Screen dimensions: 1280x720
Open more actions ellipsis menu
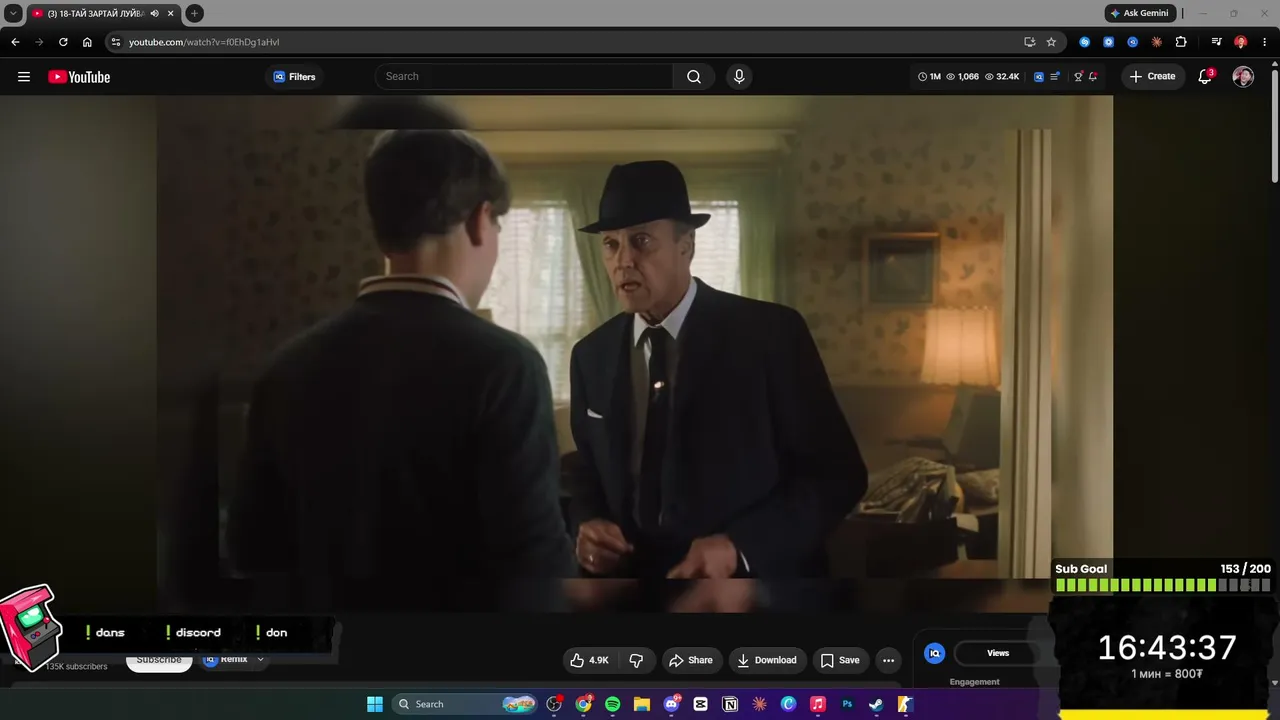tap(888, 660)
